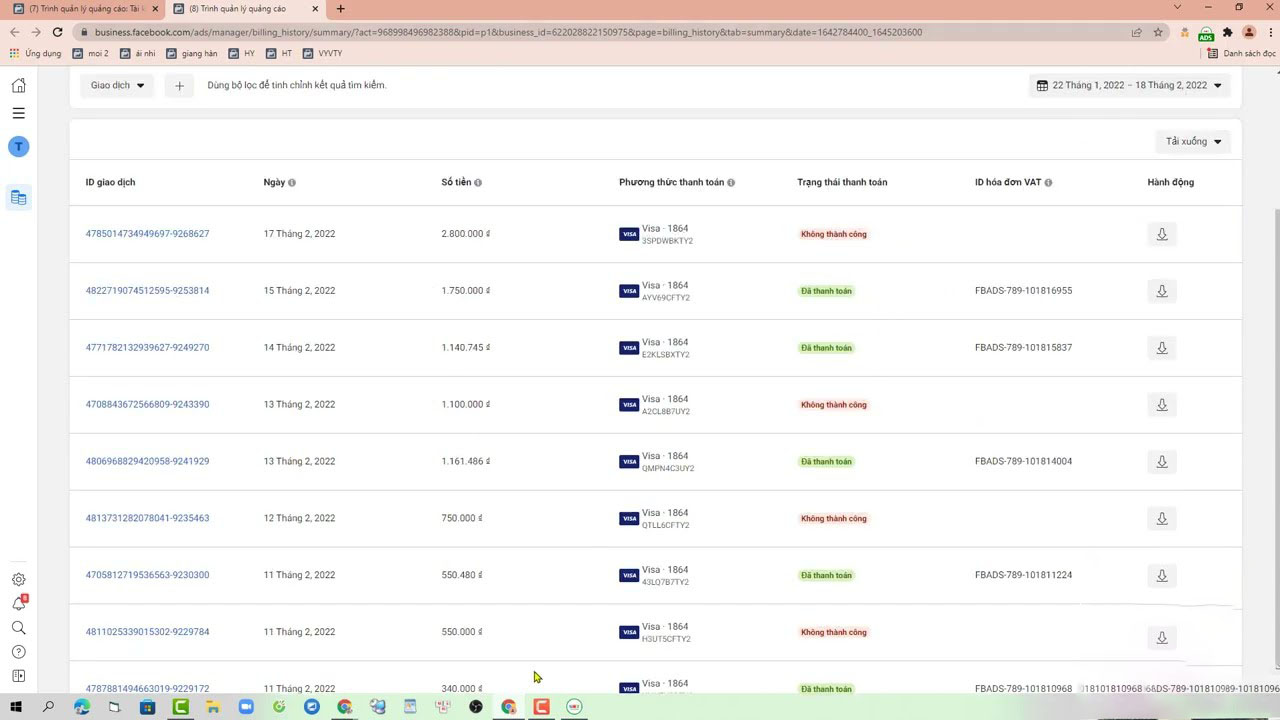Add a filter with the plus button
The image size is (1280, 720).
point(179,86)
